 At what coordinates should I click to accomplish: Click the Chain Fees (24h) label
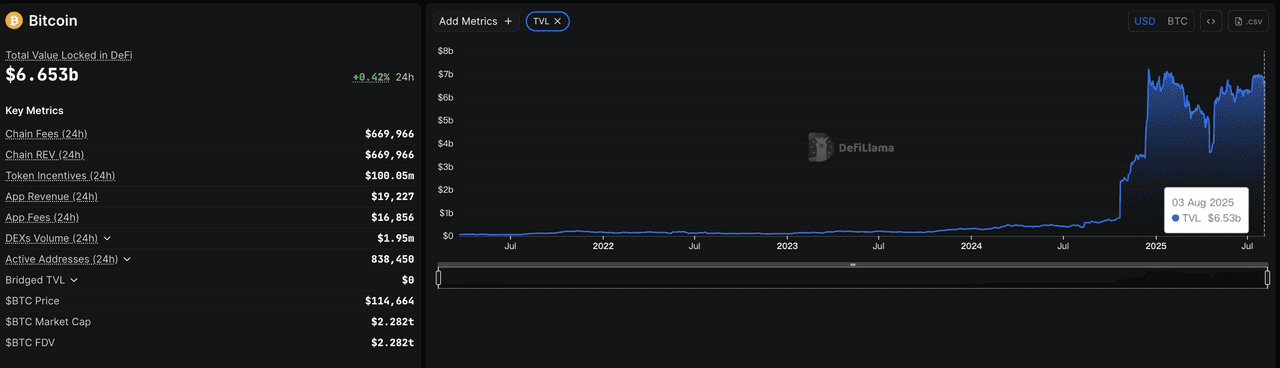point(46,134)
